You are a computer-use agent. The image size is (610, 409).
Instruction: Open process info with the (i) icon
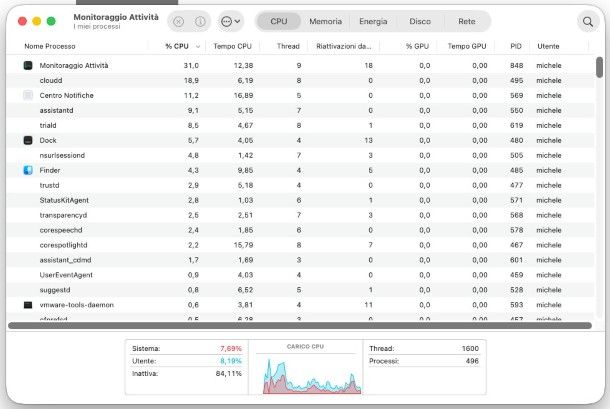click(x=200, y=21)
